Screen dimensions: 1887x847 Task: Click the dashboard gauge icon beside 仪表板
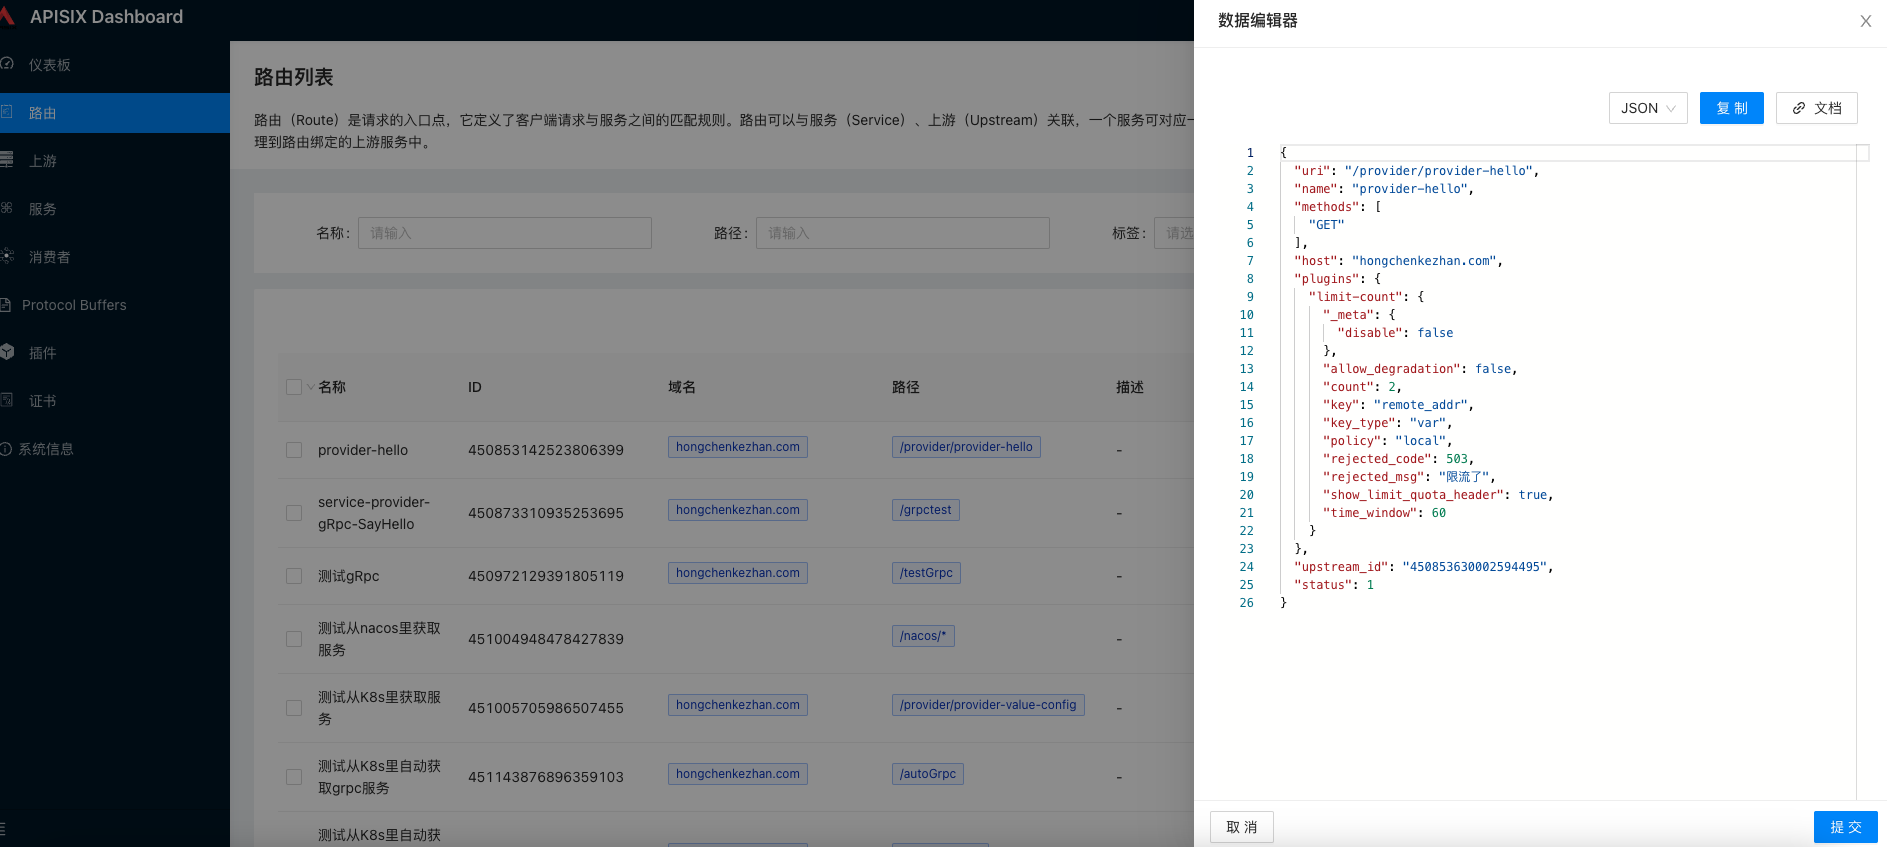[6, 64]
